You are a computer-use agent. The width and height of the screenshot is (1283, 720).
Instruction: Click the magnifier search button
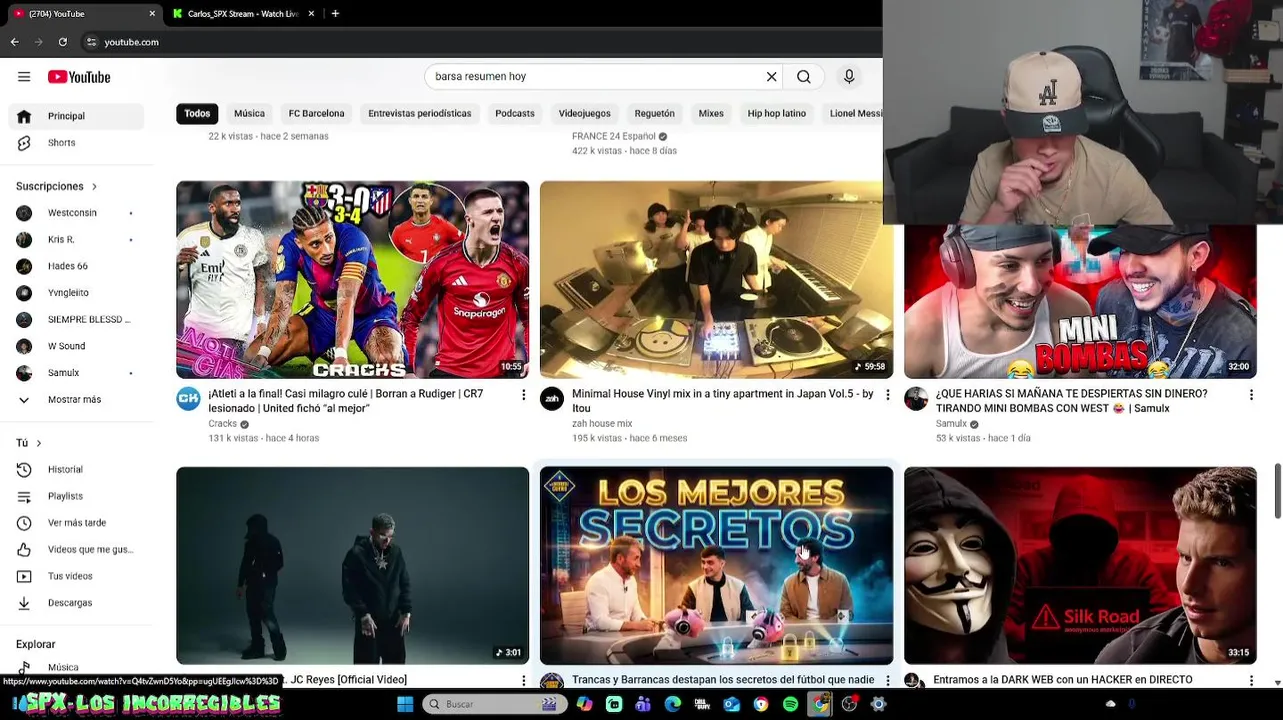click(x=803, y=77)
